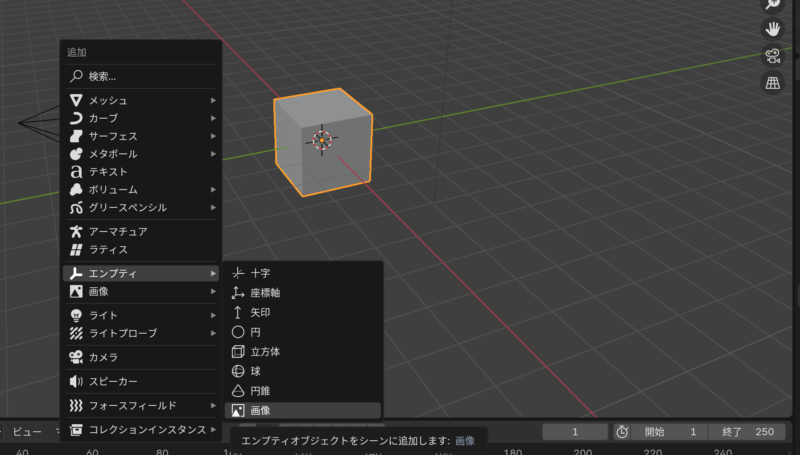
Task: Add a Text (テキスト) object
Action: (x=141, y=172)
